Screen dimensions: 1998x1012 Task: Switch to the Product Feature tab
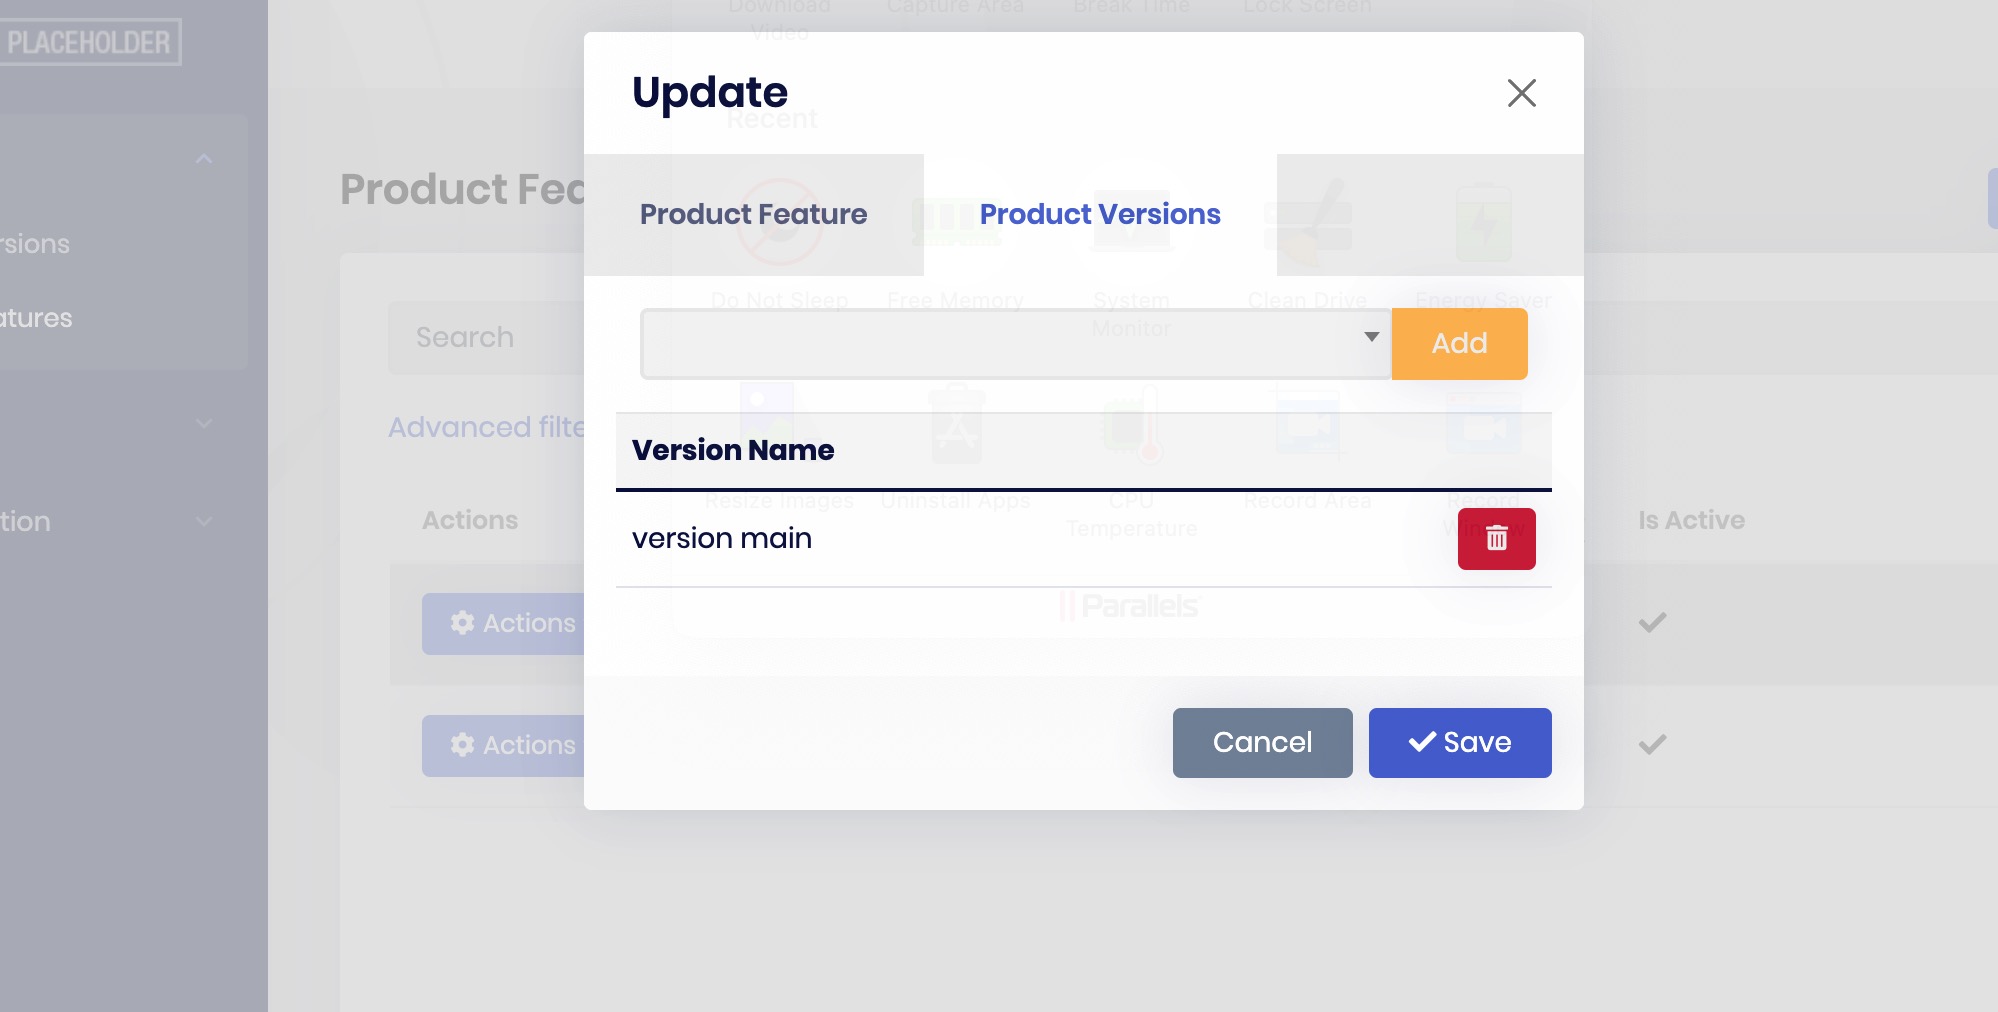coord(754,214)
